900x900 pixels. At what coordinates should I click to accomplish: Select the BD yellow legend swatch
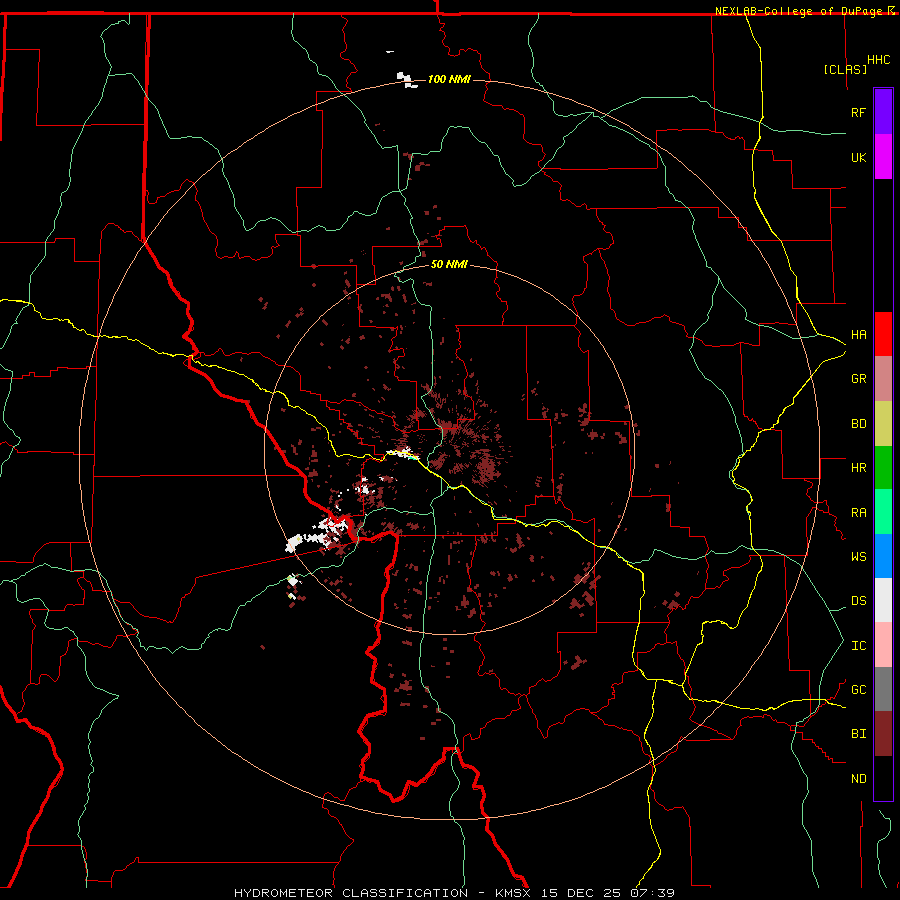point(883,423)
